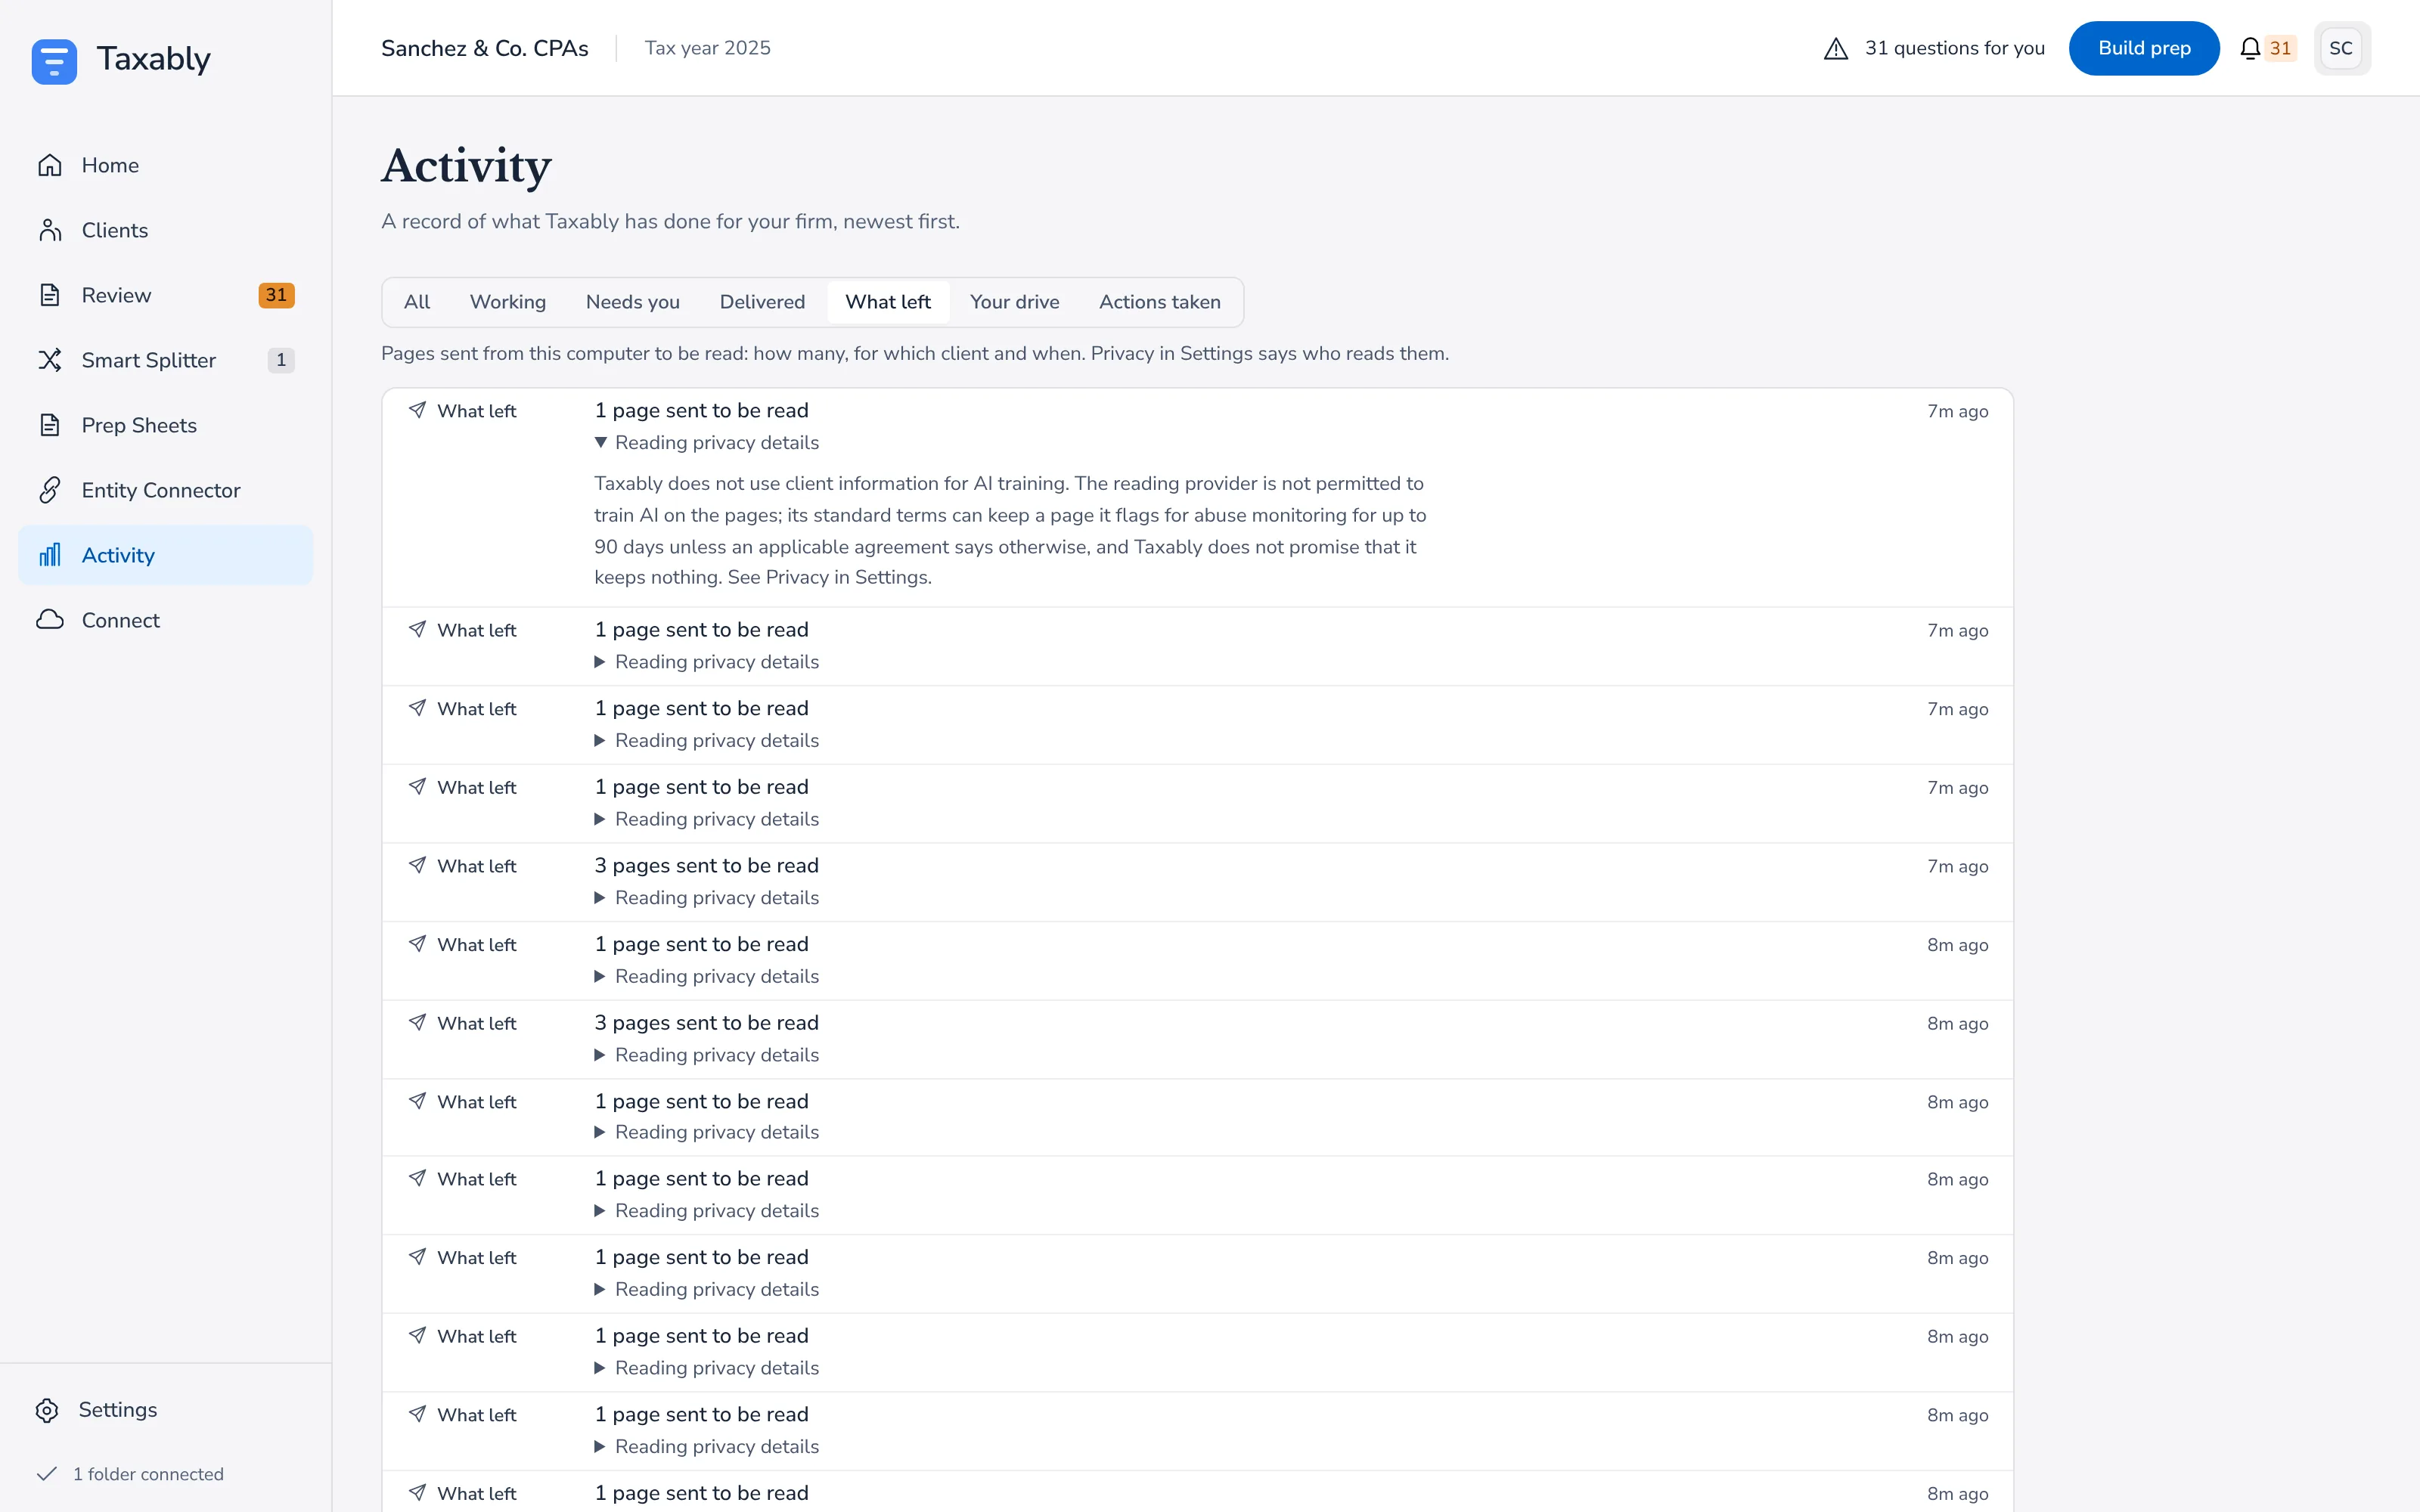This screenshot has width=2420, height=1512.
Task: Select Activity in the sidebar
Action: [x=165, y=555]
